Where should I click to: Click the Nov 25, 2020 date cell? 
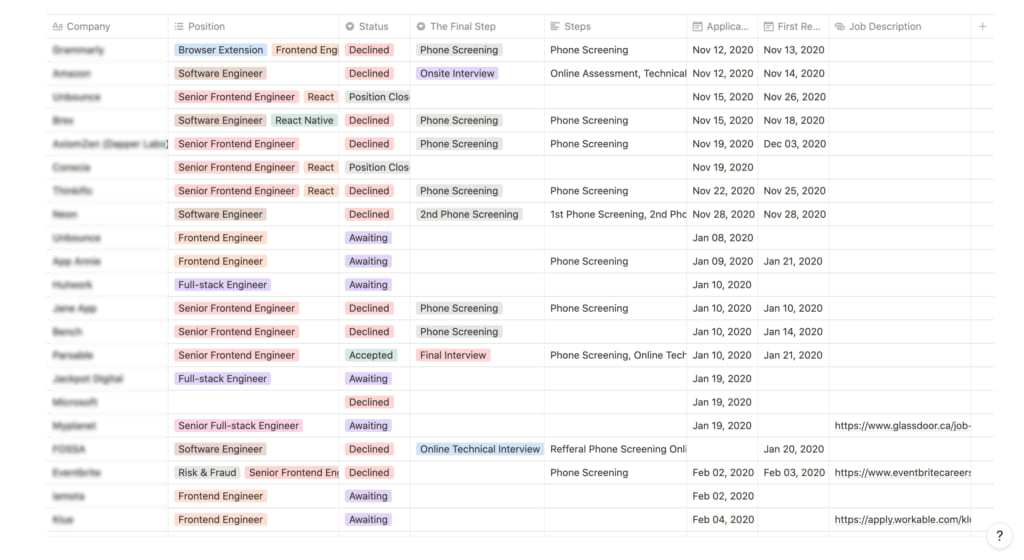[x=794, y=191]
